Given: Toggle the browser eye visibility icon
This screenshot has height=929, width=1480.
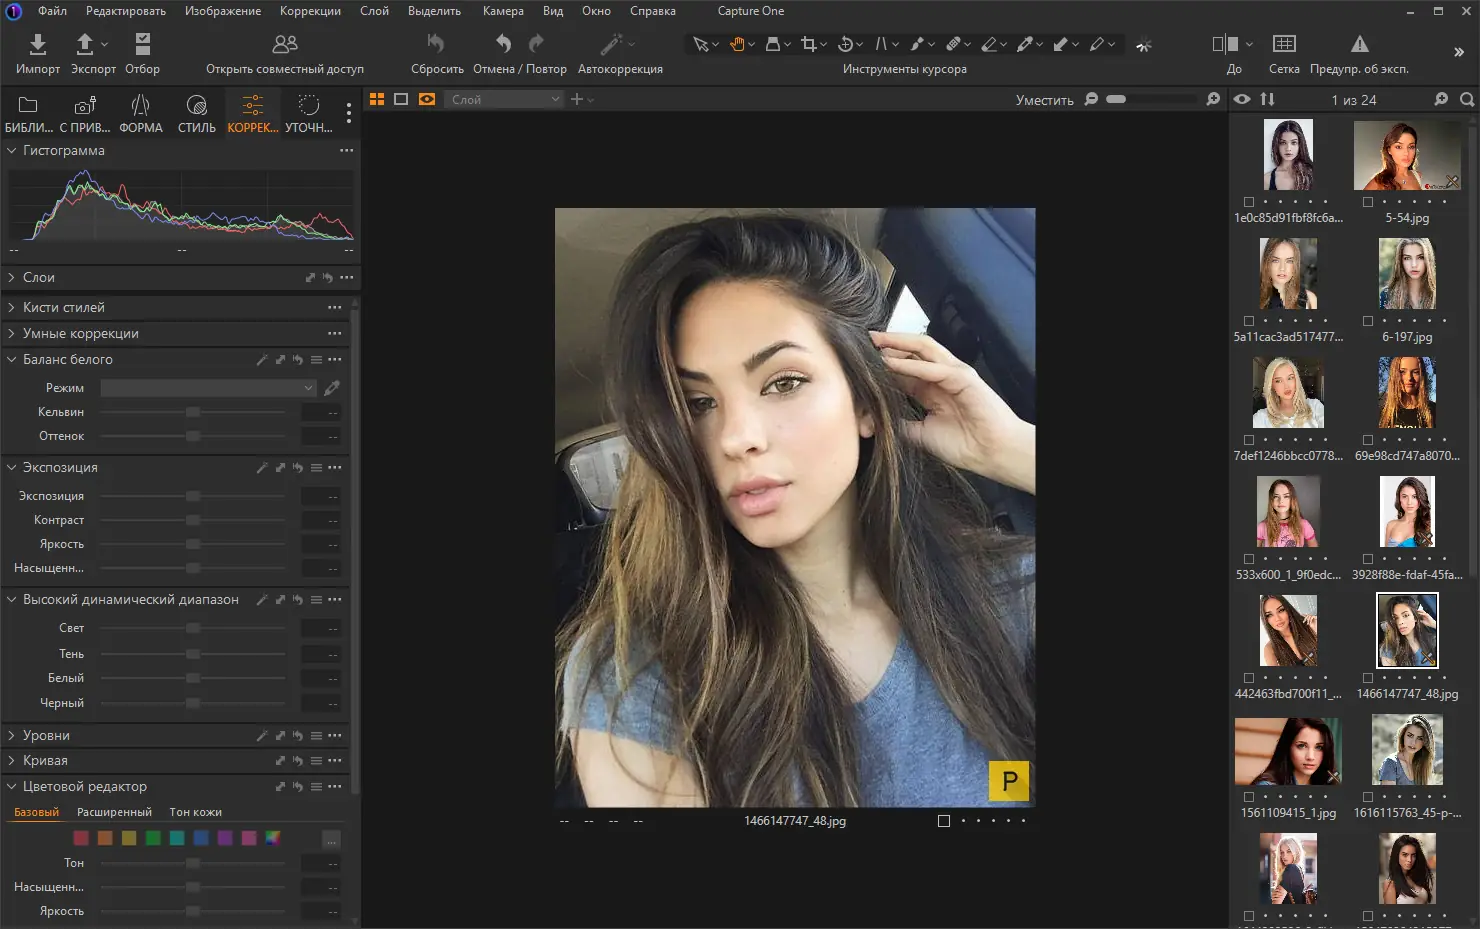Looking at the screenshot, I should [x=1242, y=99].
